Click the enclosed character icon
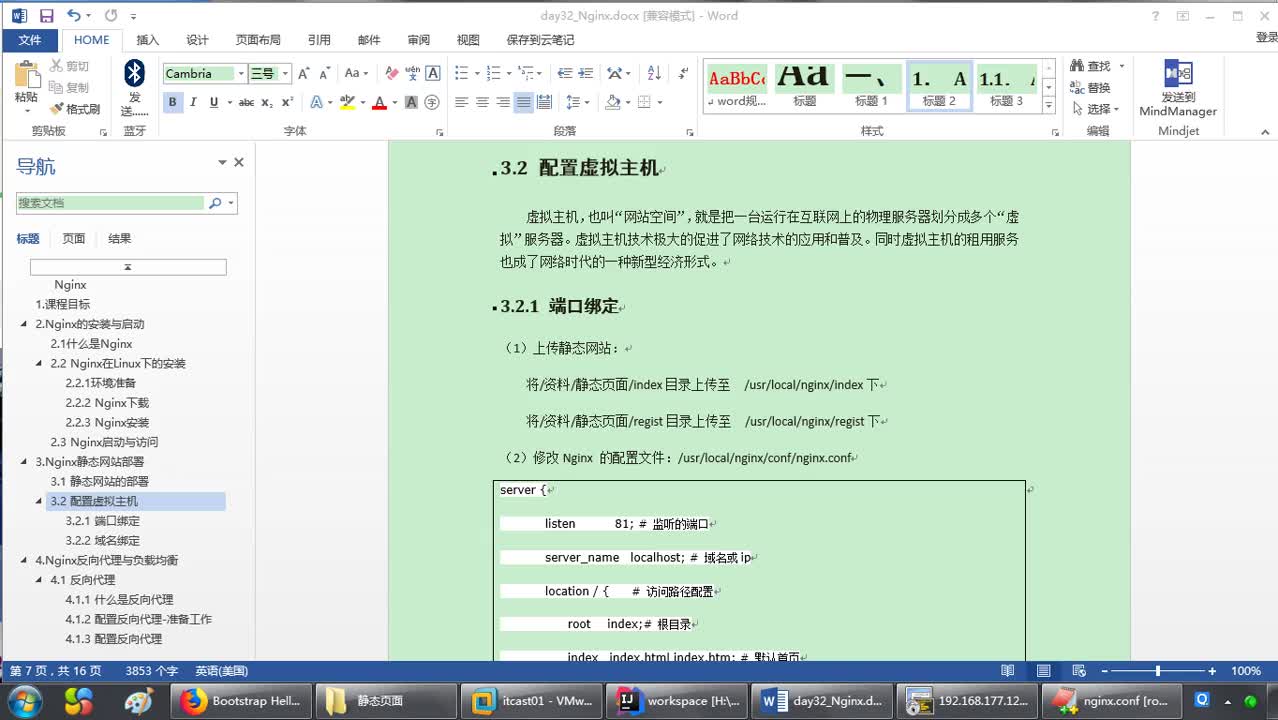1278x720 pixels. click(432, 102)
